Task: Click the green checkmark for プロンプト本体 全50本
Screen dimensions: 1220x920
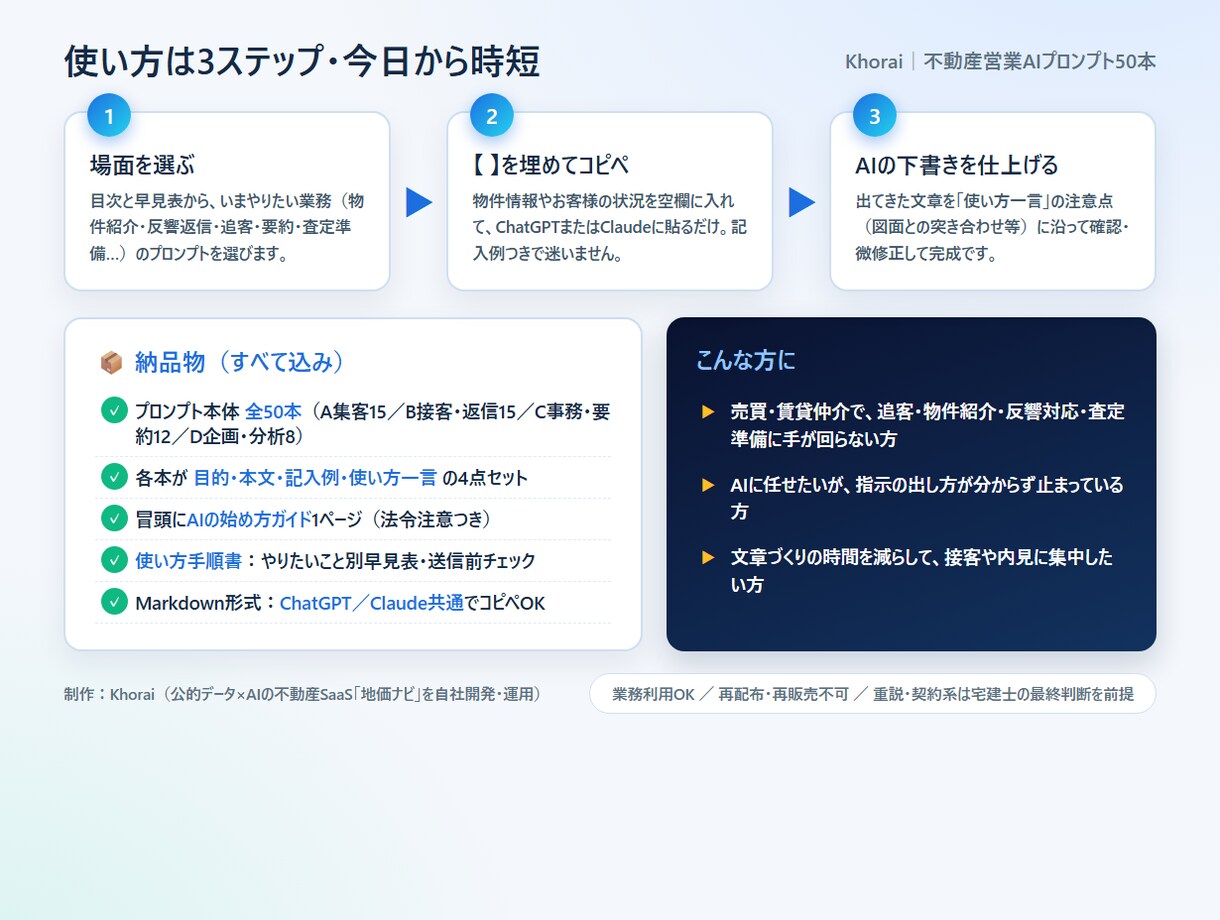Action: [x=114, y=411]
